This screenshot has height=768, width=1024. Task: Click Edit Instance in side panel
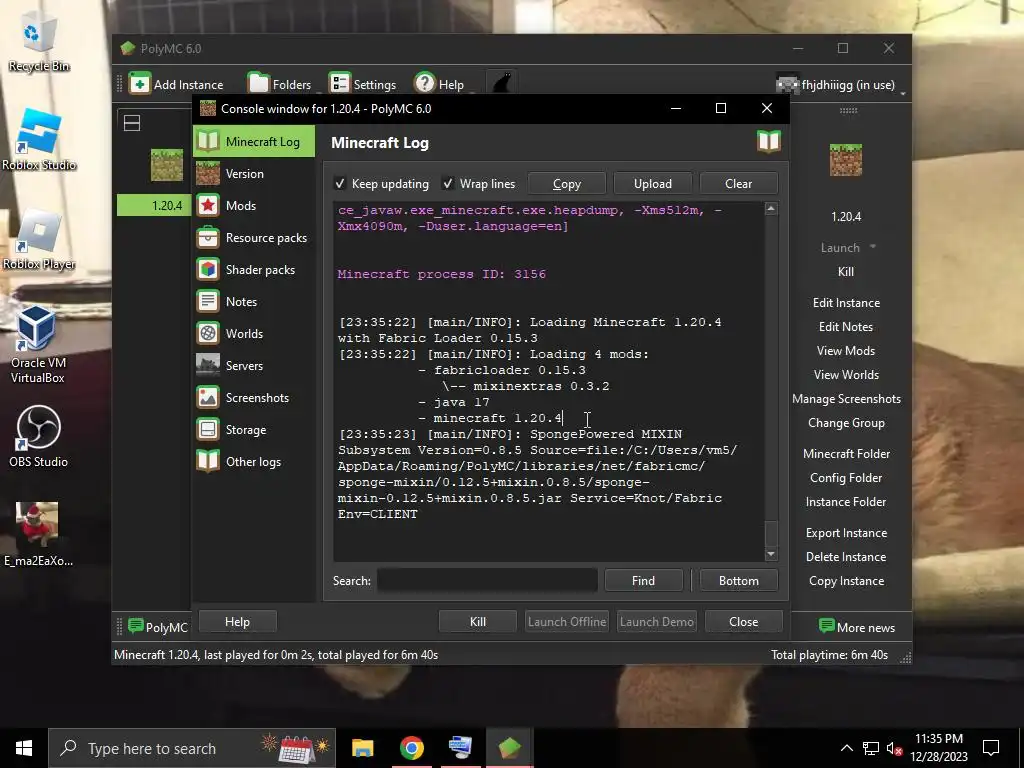click(846, 303)
